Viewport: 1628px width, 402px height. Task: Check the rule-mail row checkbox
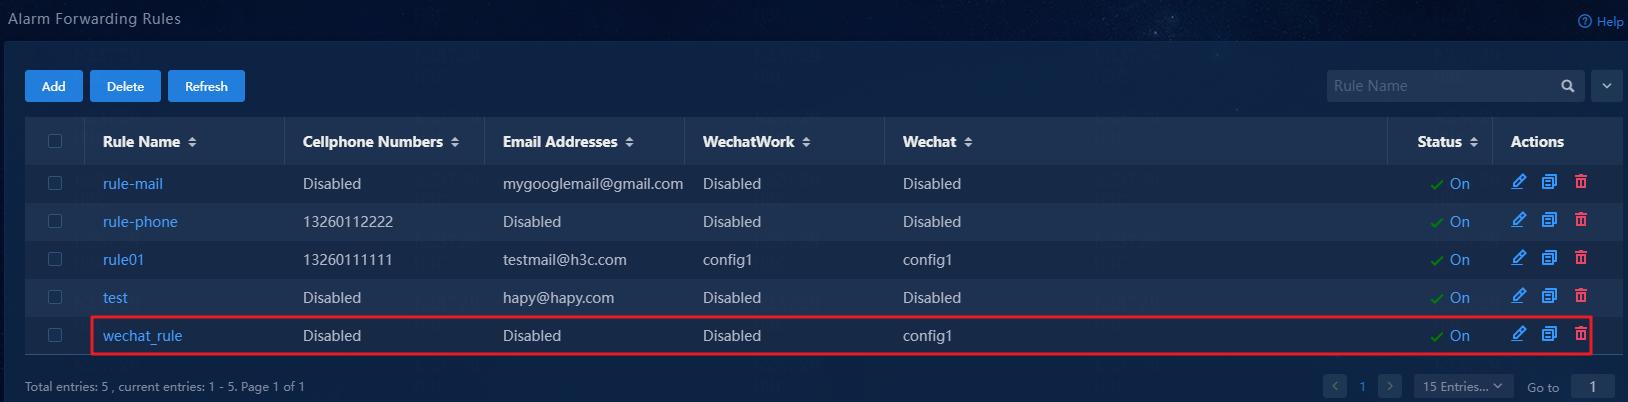pyautogui.click(x=55, y=183)
